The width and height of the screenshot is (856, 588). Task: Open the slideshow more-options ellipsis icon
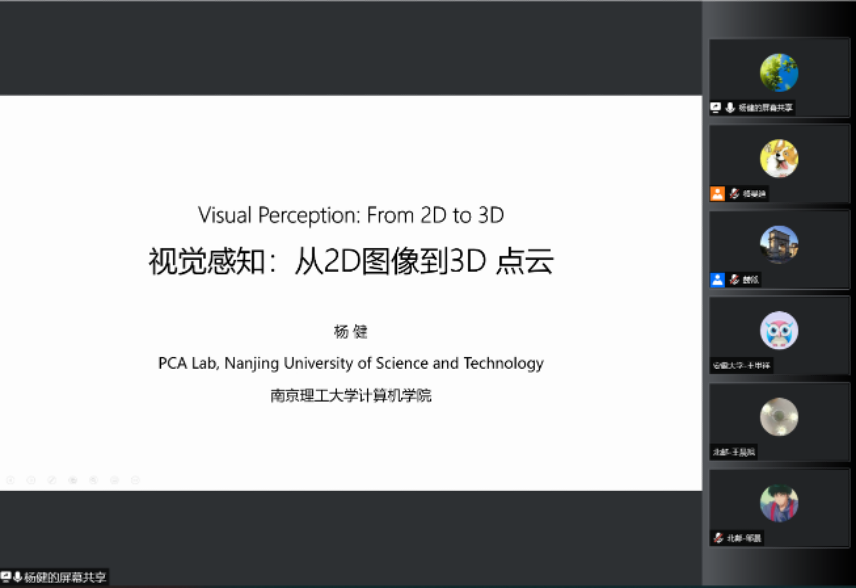(135, 480)
